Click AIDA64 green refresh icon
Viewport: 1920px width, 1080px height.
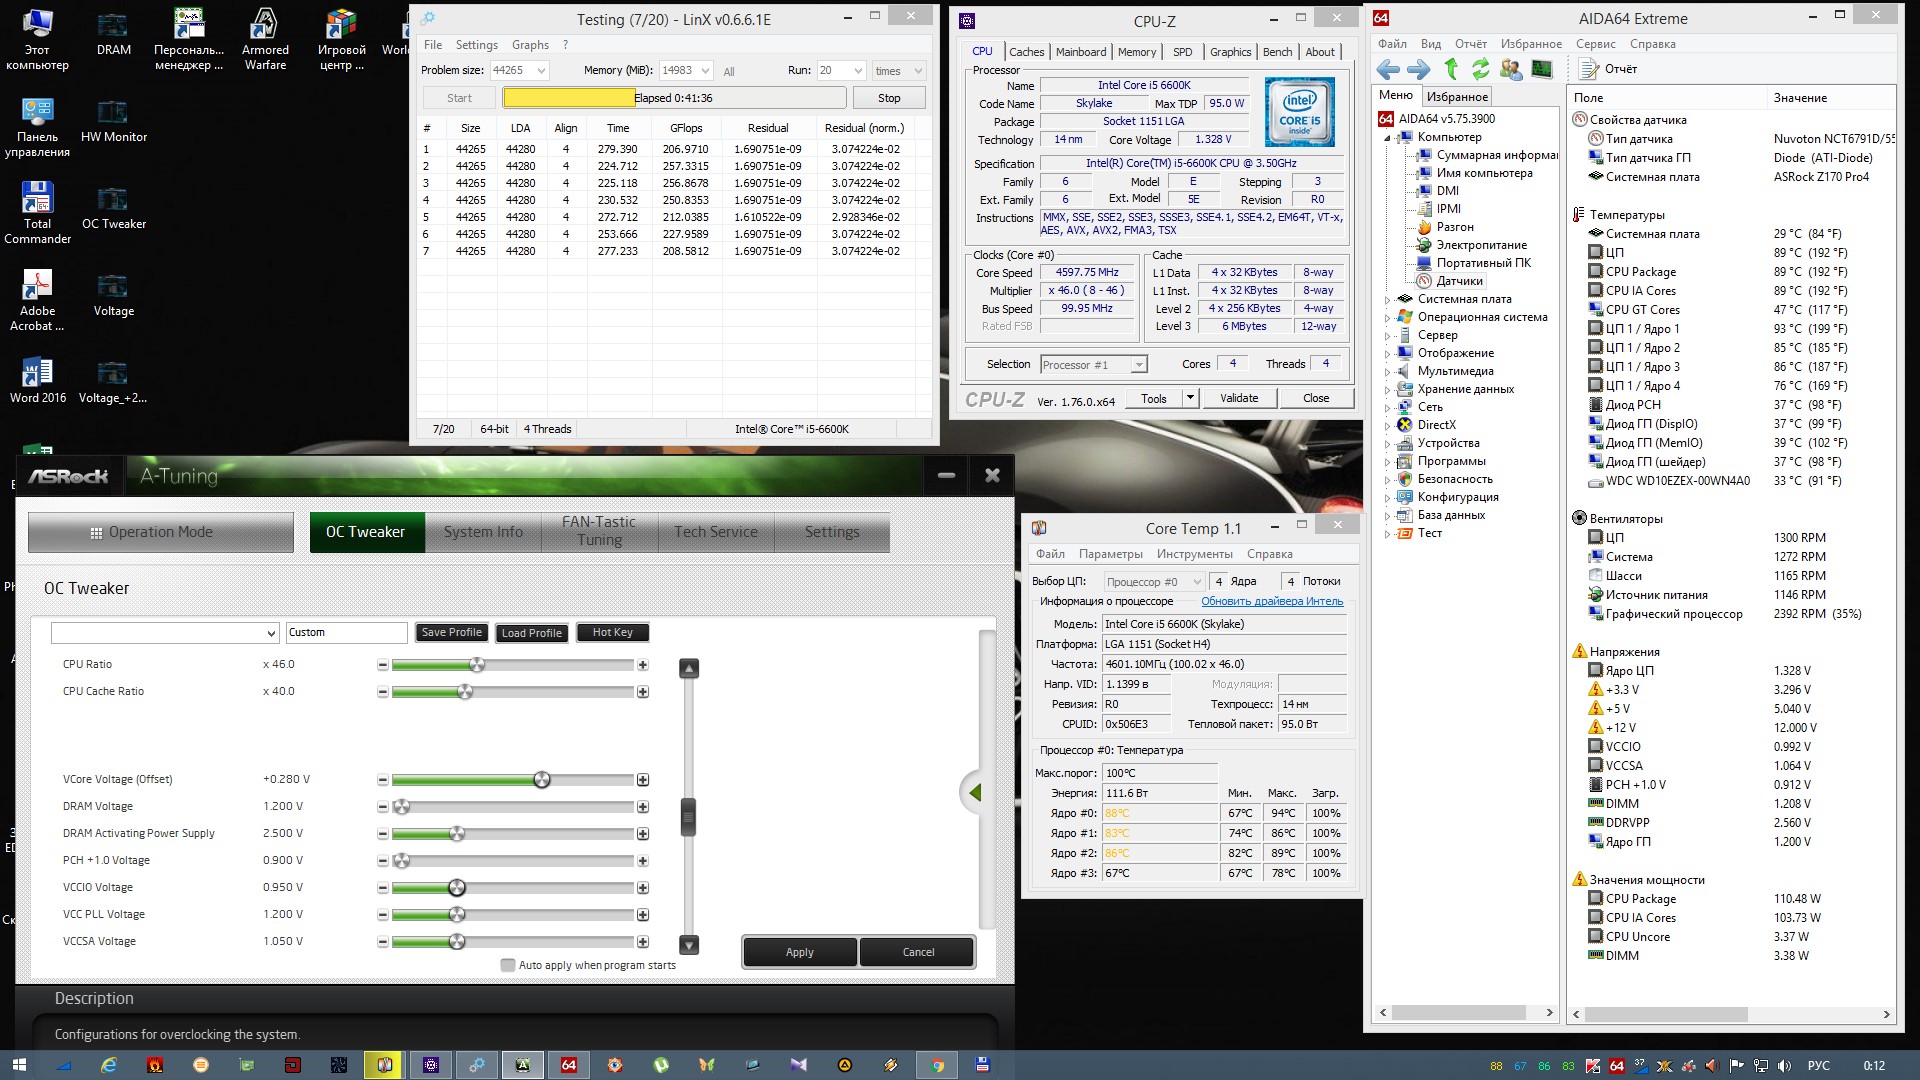coord(1481,69)
